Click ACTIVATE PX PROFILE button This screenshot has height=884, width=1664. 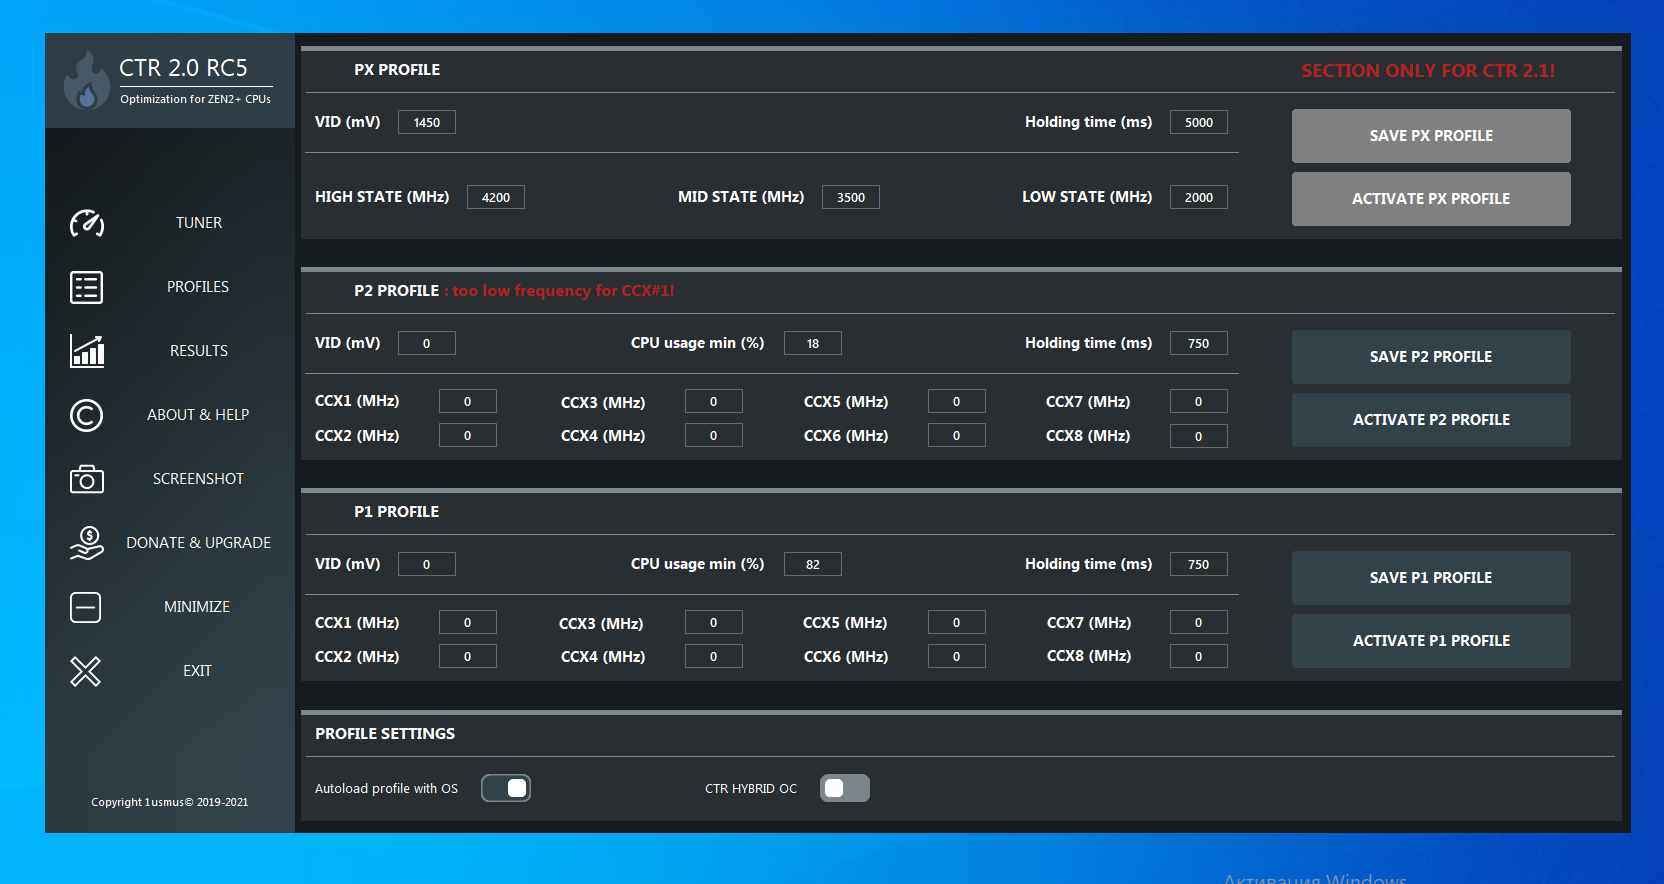1431,199
